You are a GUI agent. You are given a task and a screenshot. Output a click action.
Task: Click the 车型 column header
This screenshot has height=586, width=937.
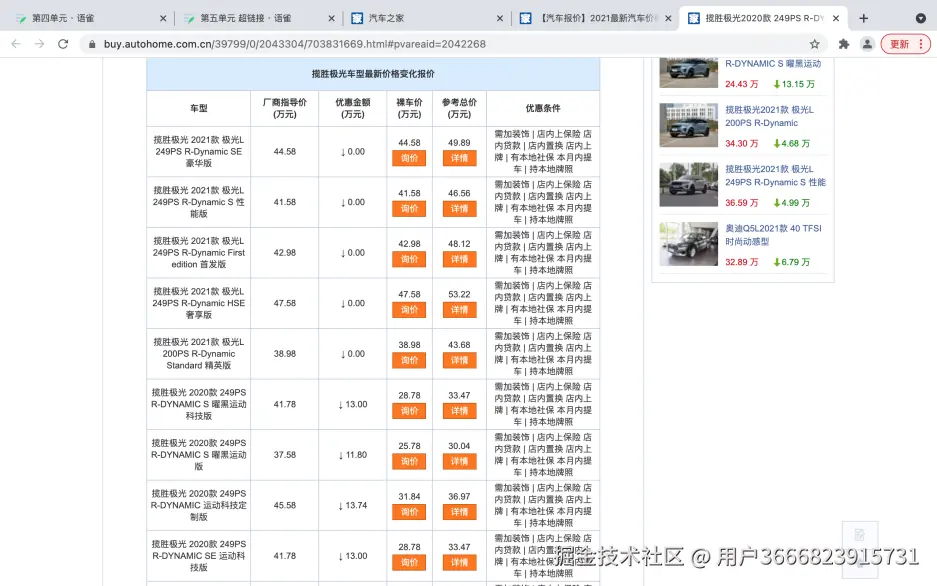point(198,108)
